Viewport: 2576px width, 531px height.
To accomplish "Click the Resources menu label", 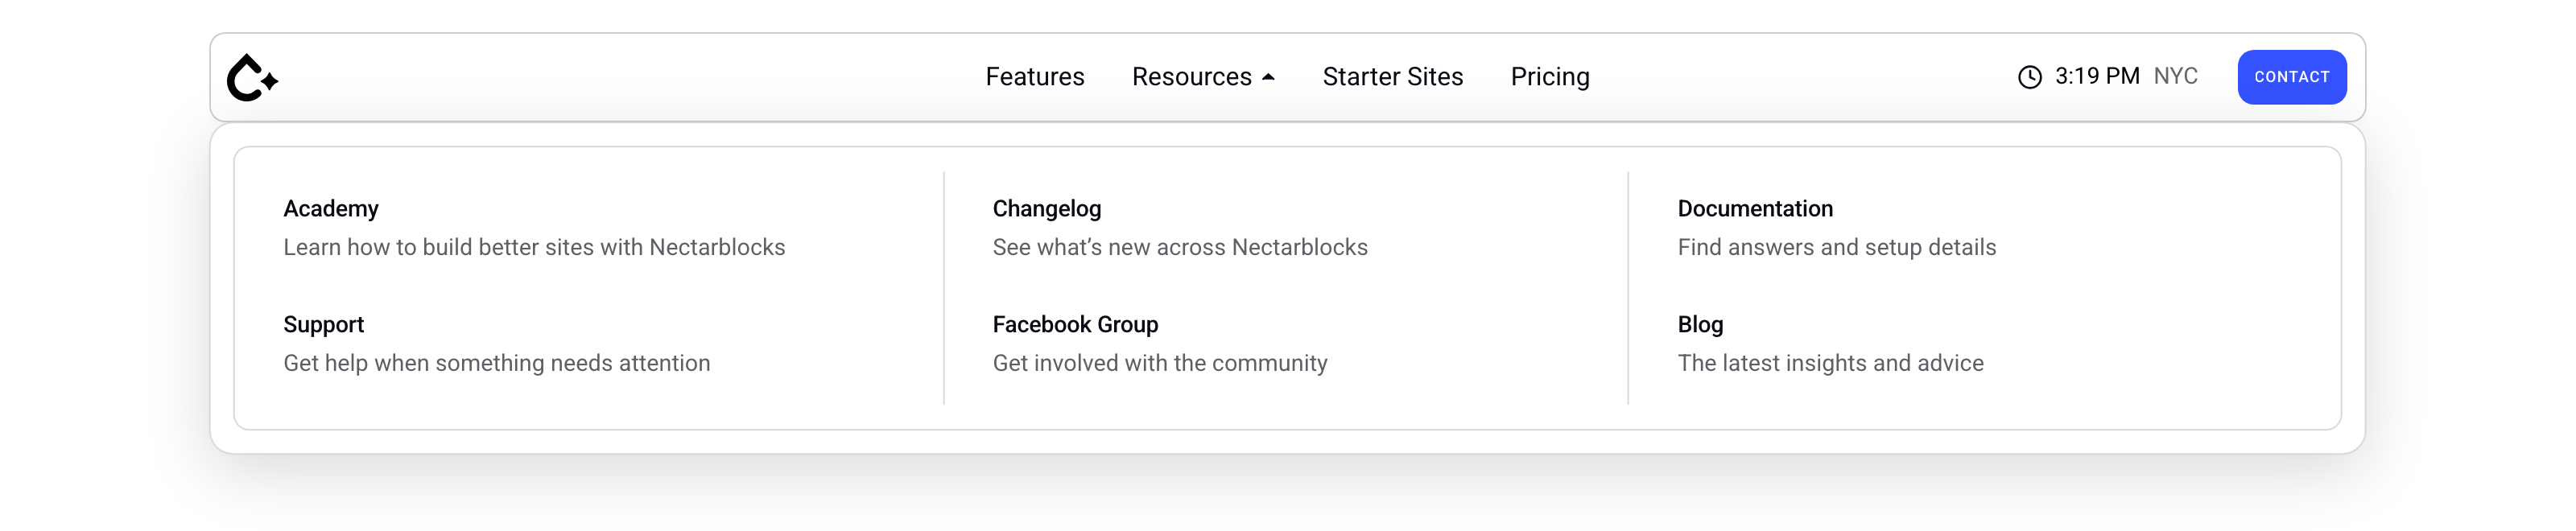I will point(1191,77).
